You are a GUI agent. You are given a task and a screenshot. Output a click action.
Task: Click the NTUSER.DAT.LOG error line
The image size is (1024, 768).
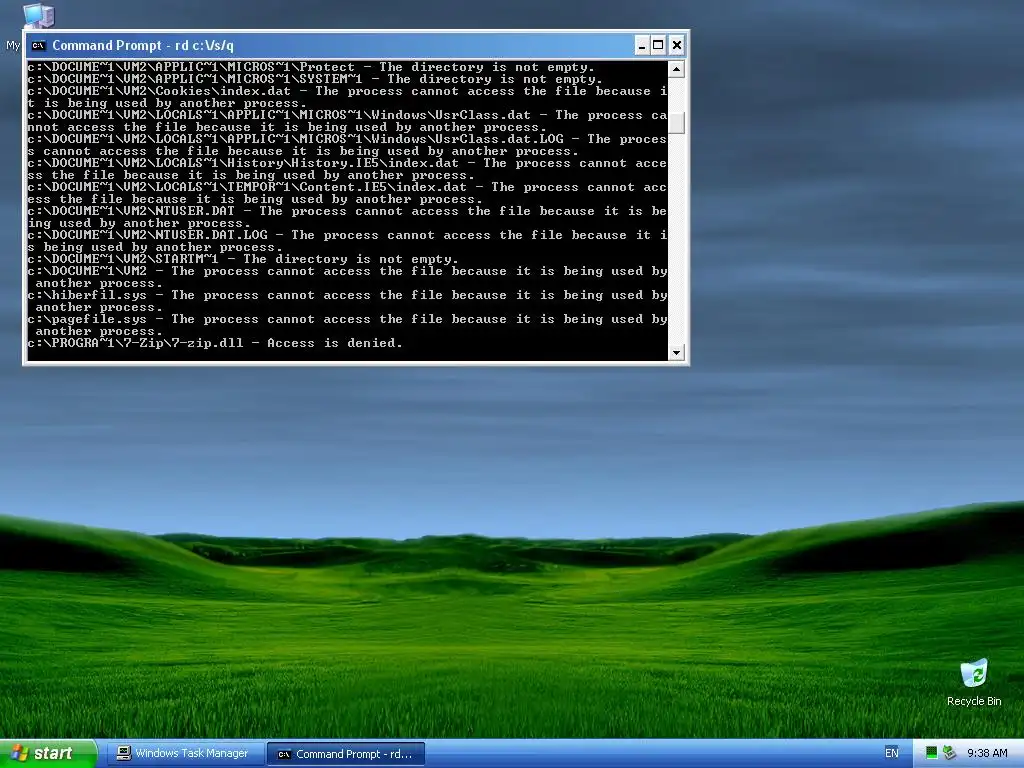coord(347,241)
